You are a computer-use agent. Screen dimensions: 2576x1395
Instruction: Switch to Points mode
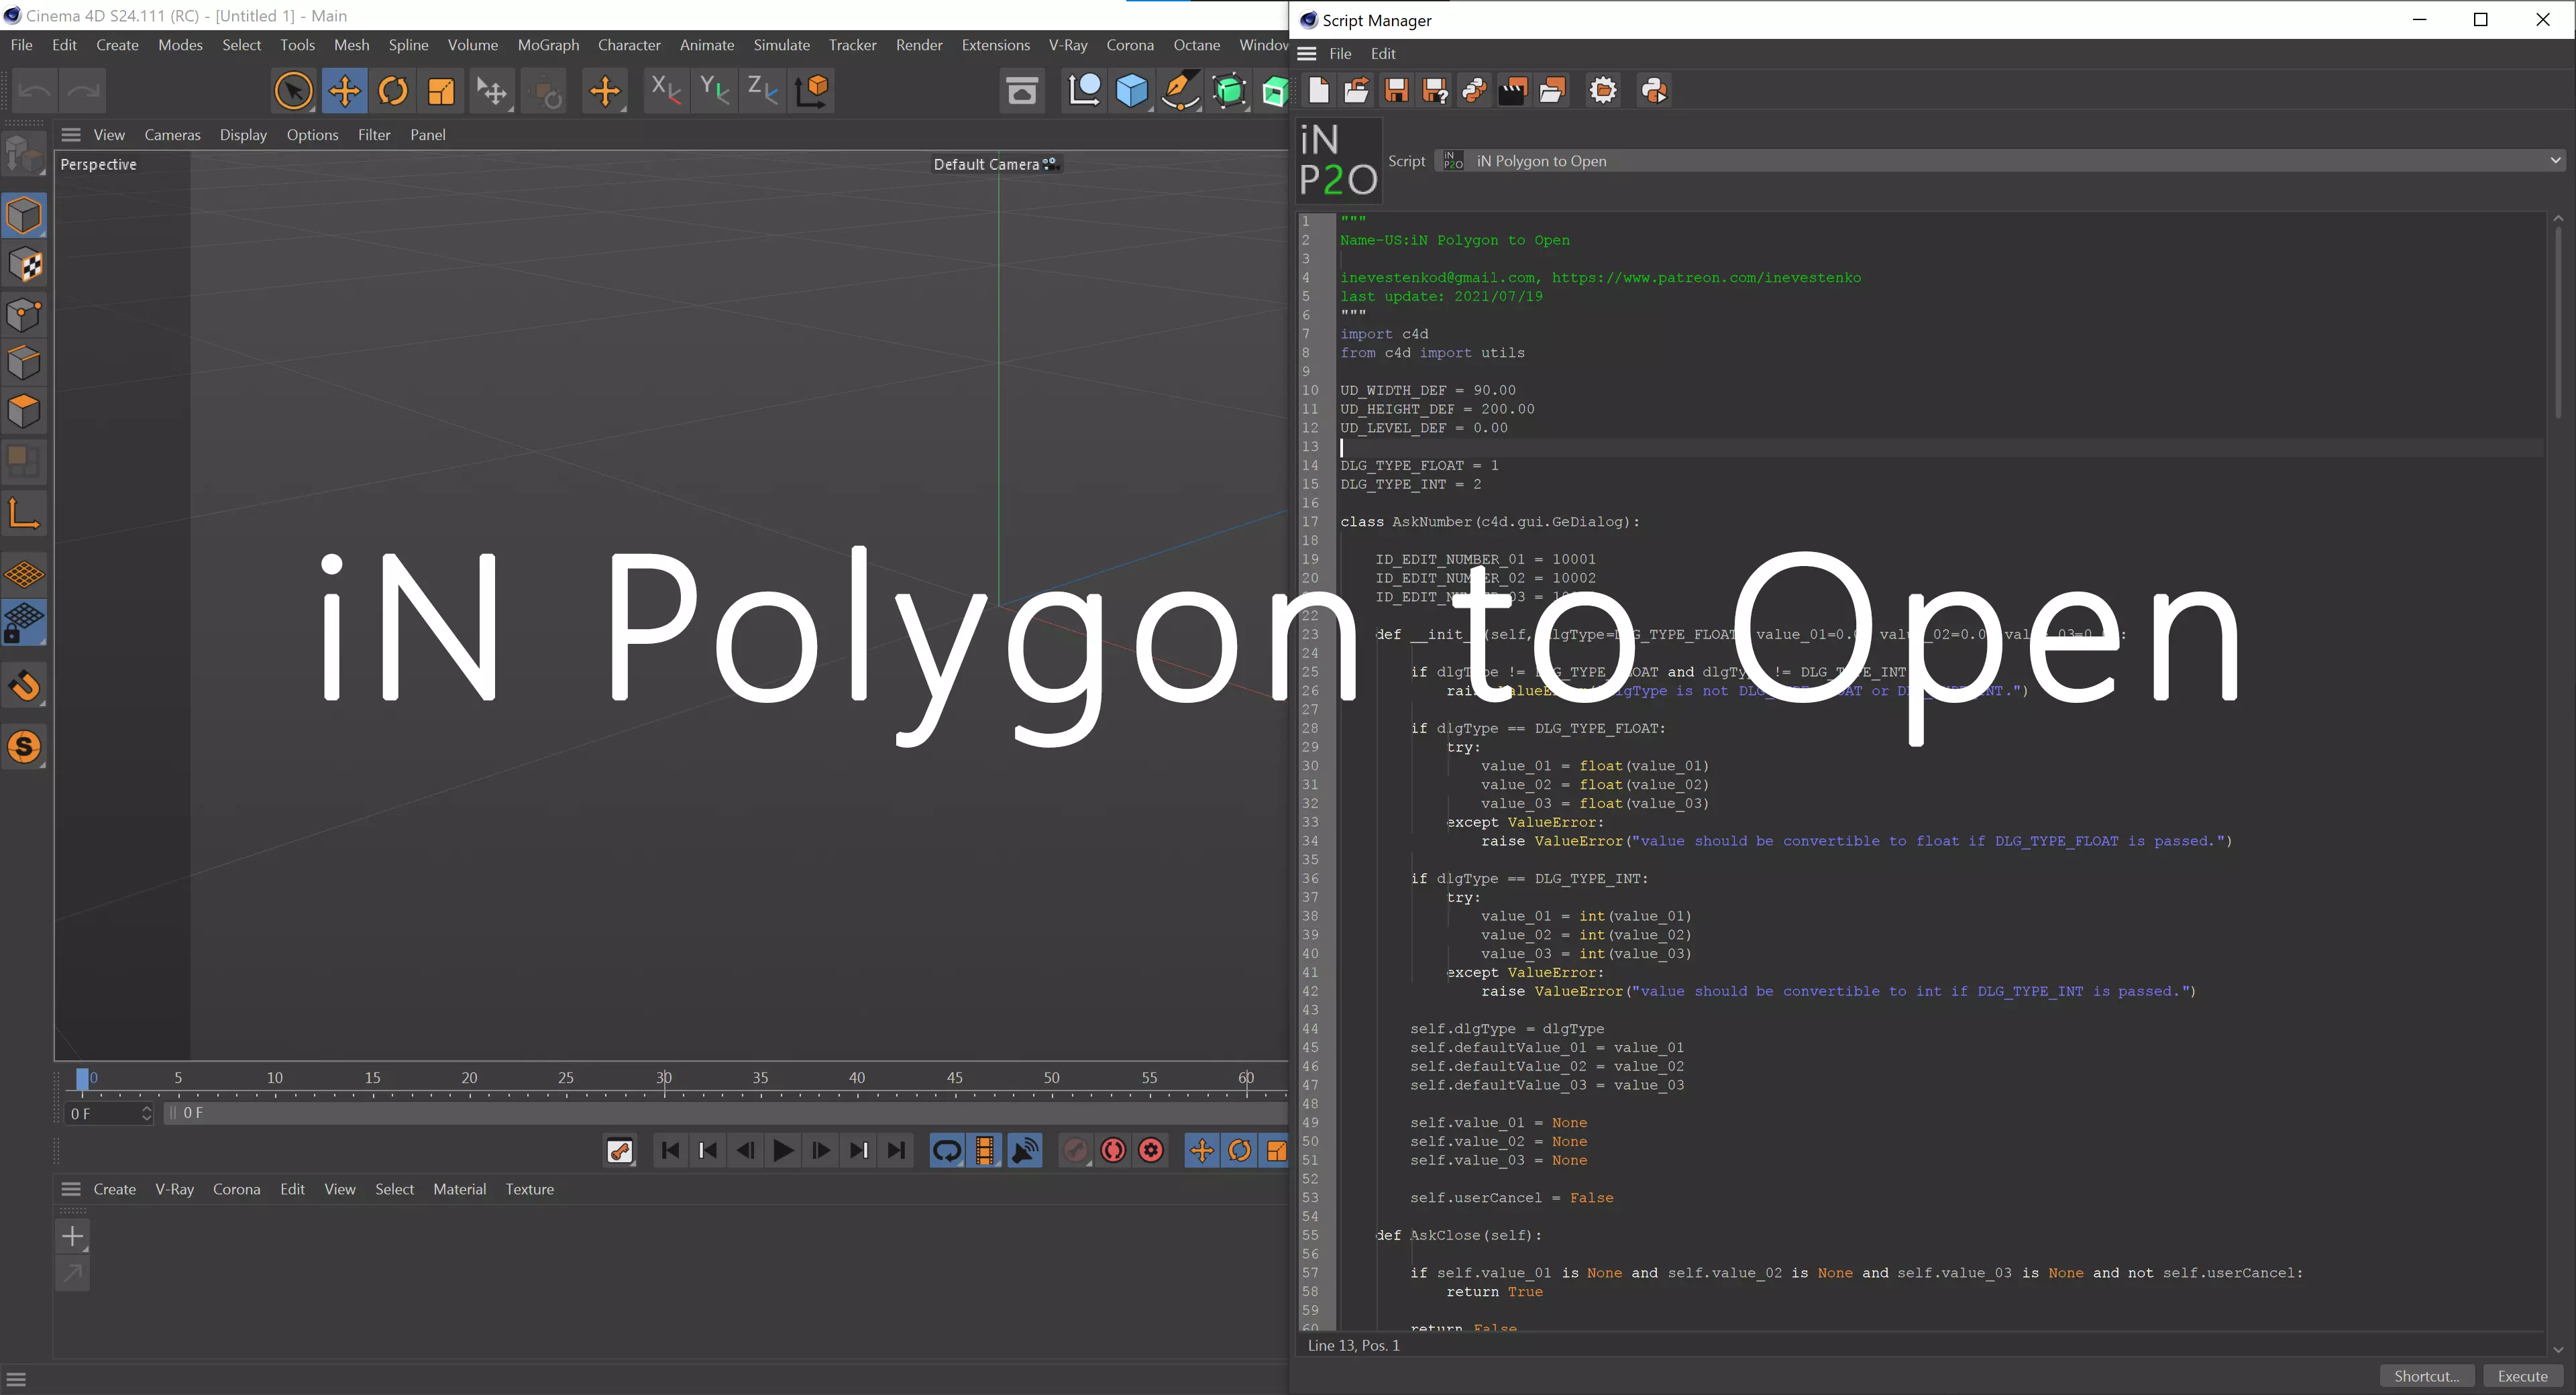24,314
